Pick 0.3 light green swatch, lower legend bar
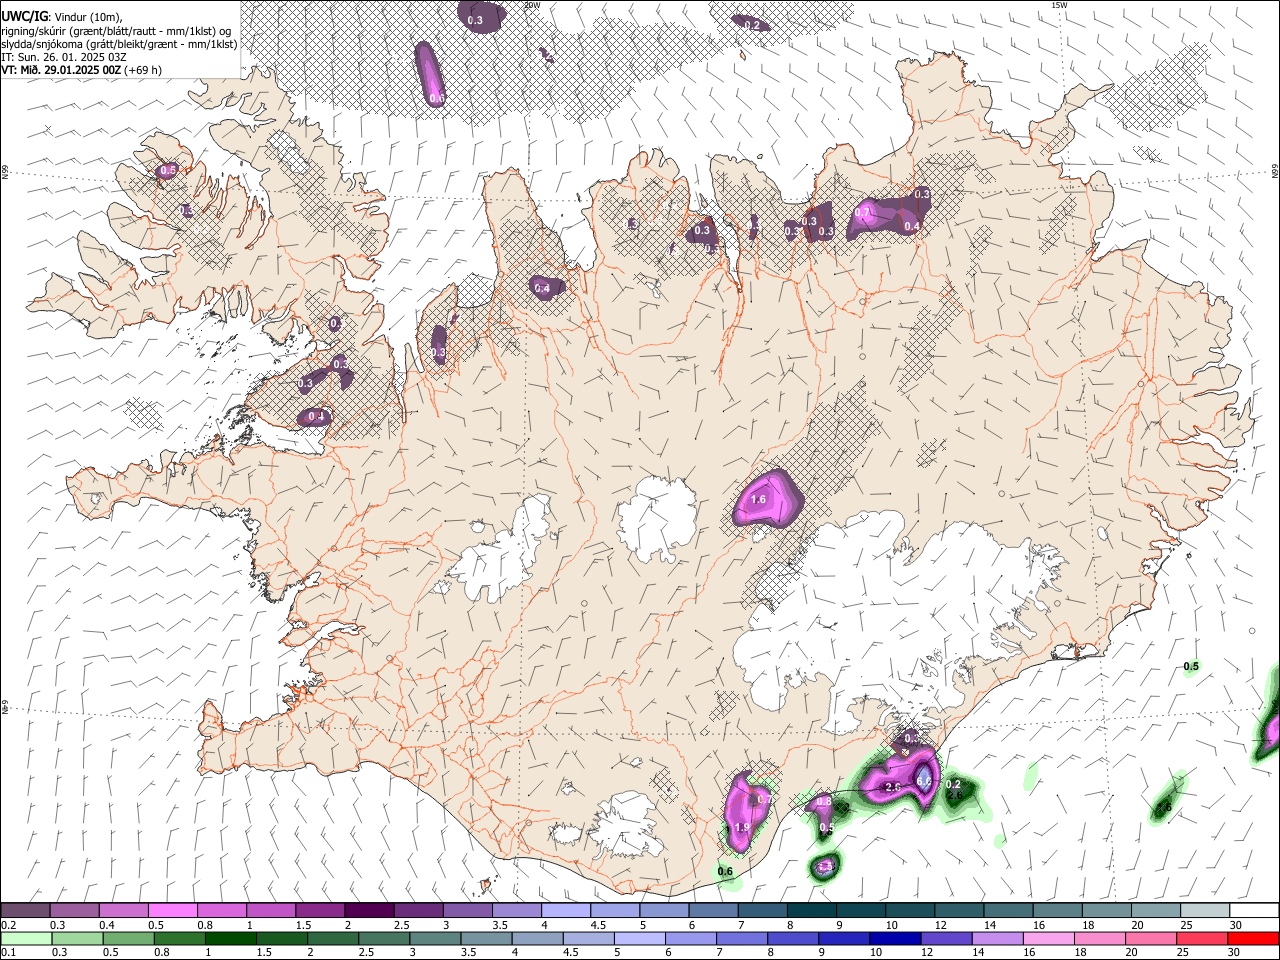This screenshot has width=1280, height=960. click(77, 938)
